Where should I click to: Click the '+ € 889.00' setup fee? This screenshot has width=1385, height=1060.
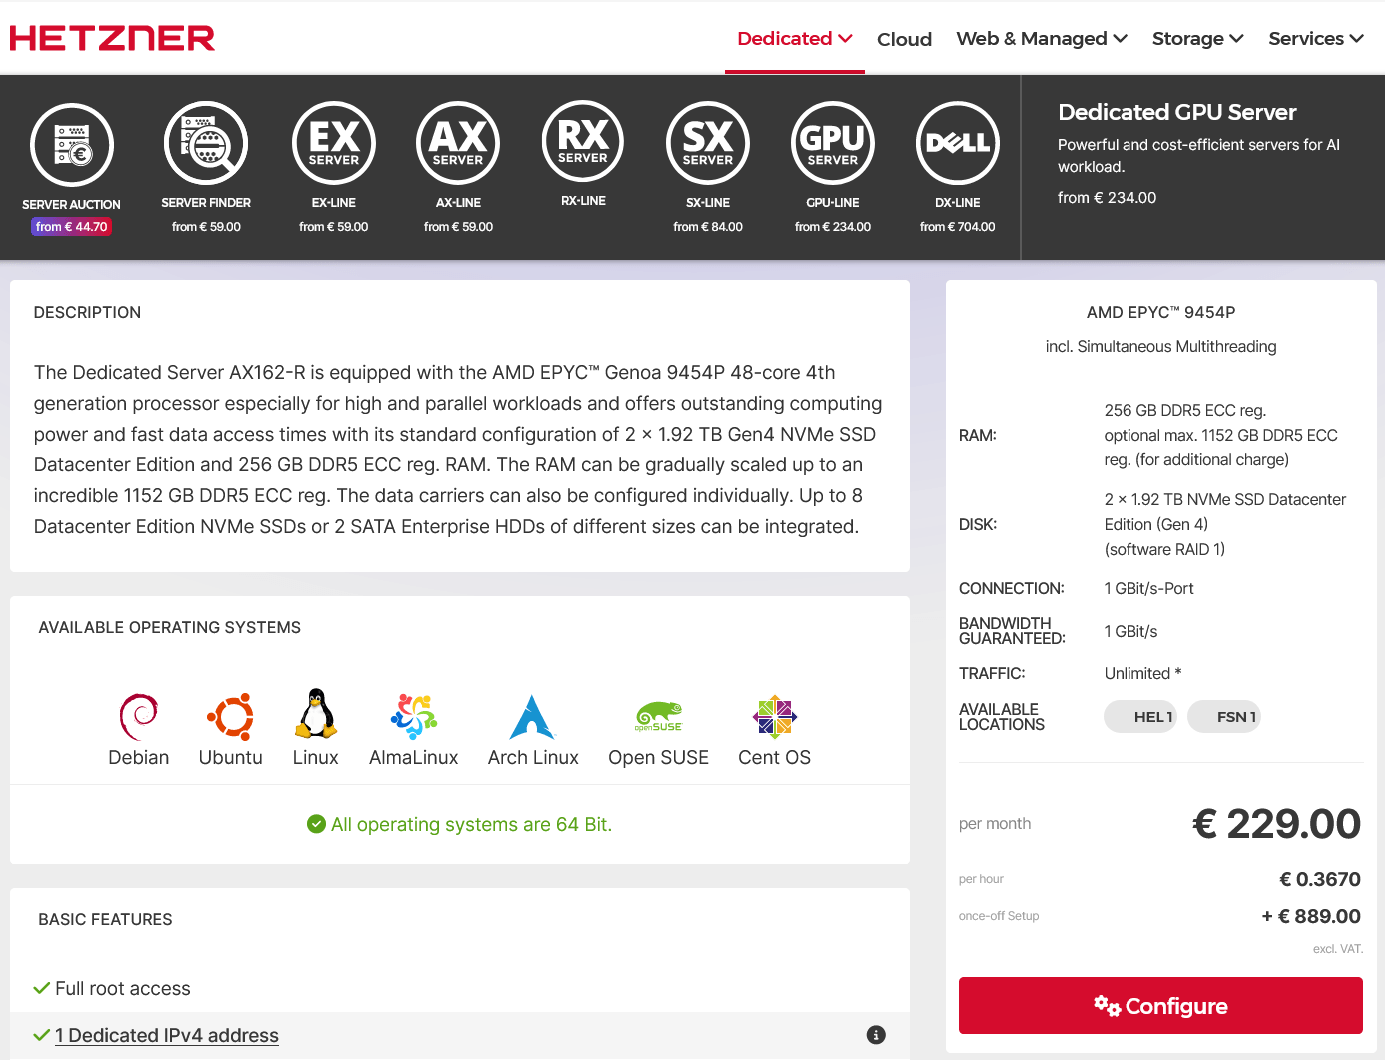pos(1311,916)
